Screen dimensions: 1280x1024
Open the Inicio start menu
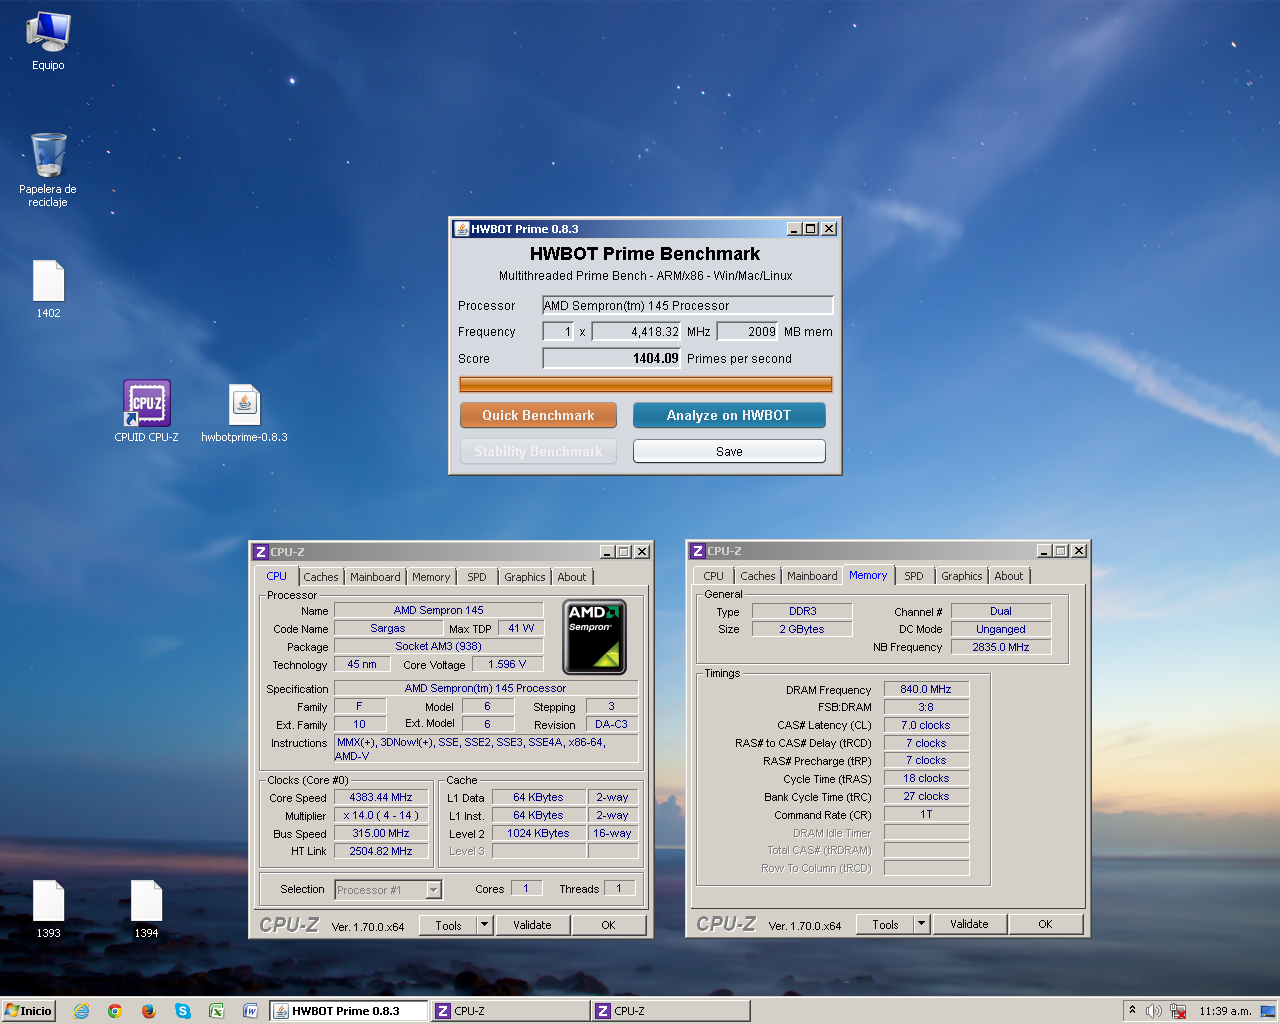pyautogui.click(x=28, y=1011)
